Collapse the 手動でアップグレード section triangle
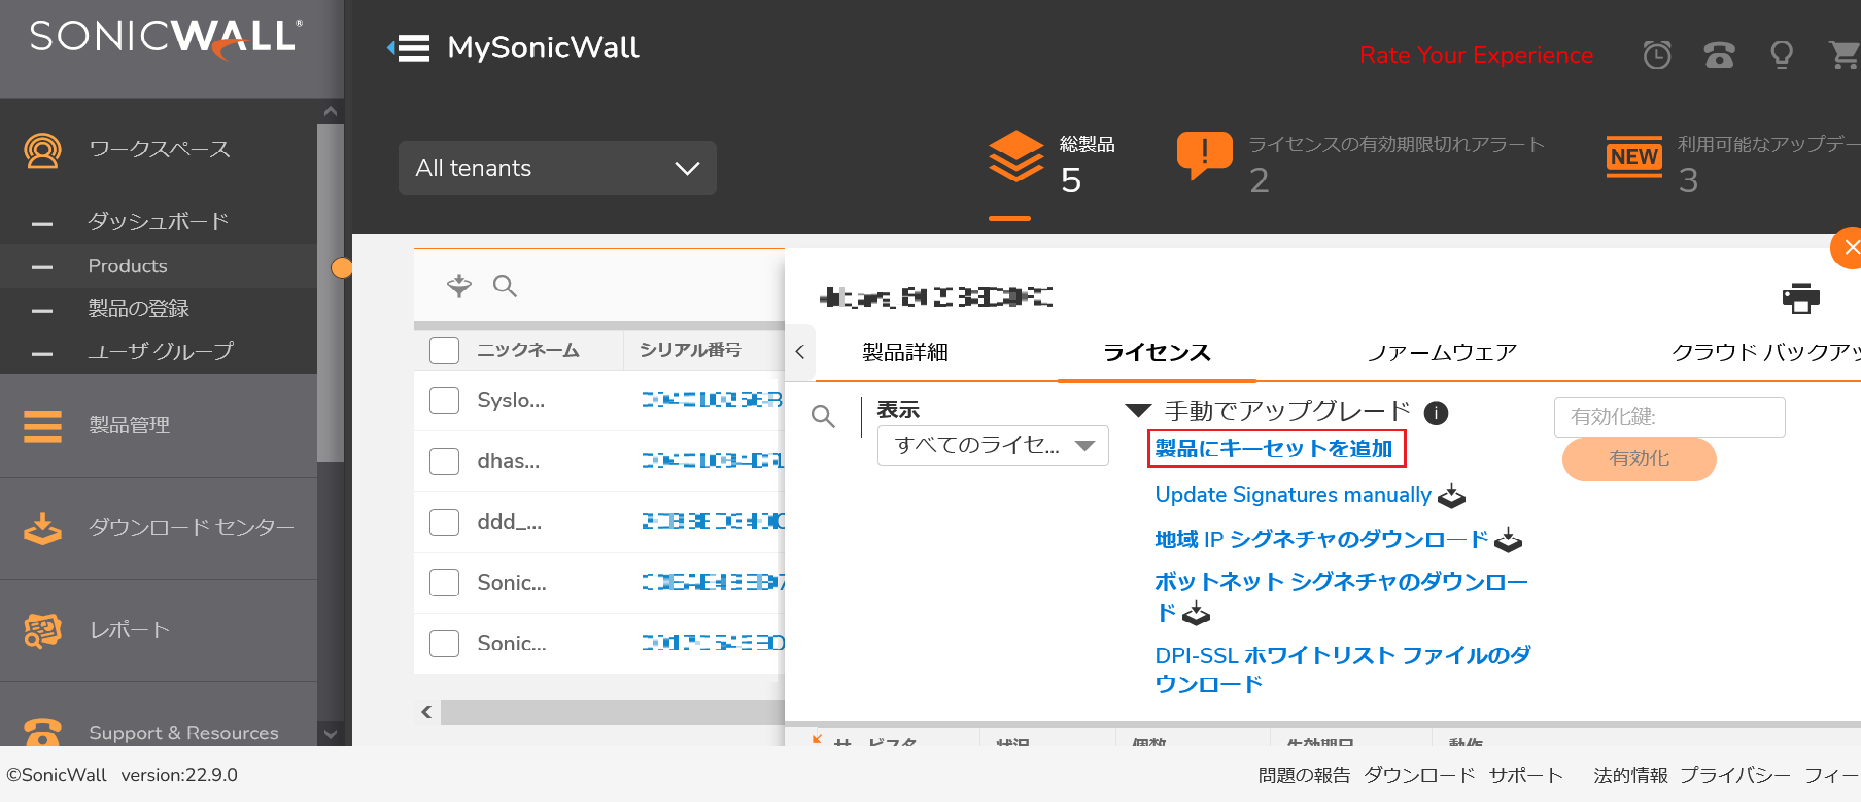The height and width of the screenshot is (802, 1861). point(1138,410)
